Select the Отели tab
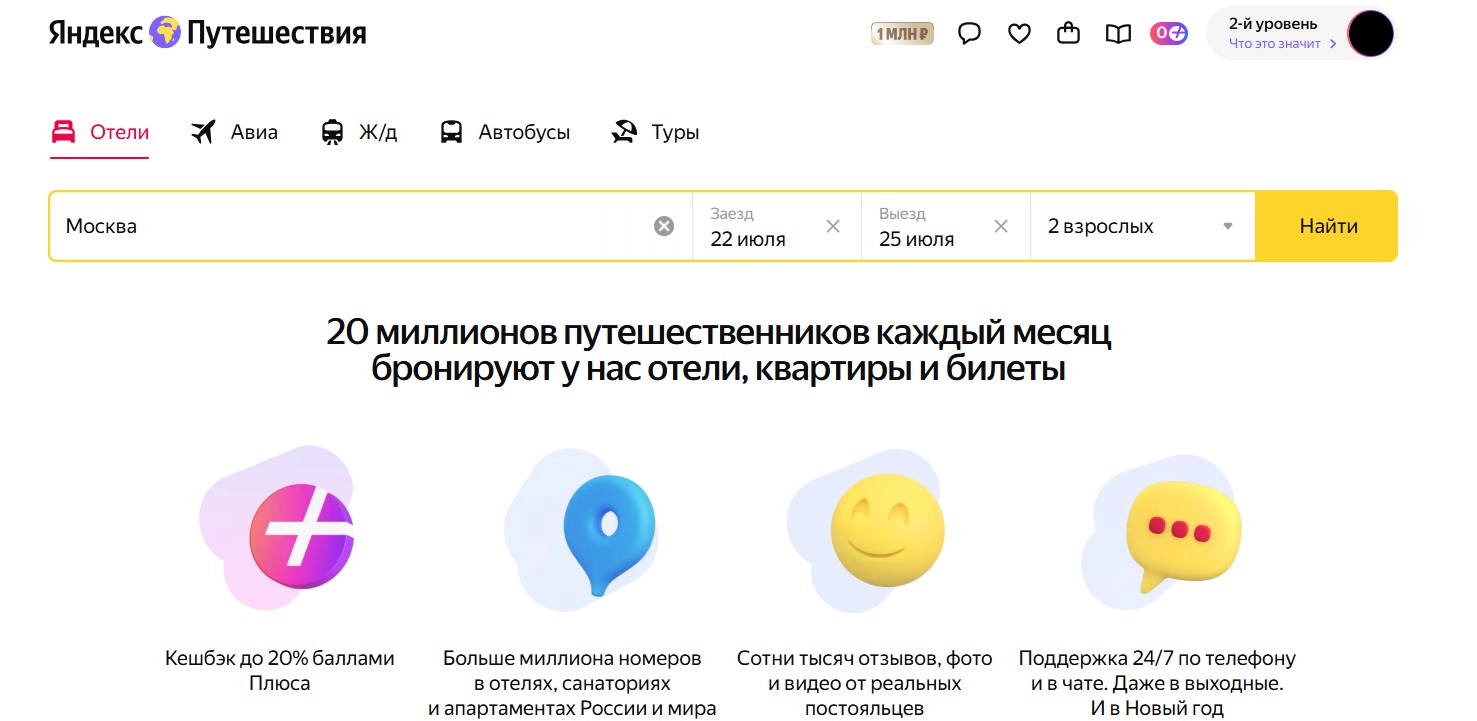 [x=100, y=132]
